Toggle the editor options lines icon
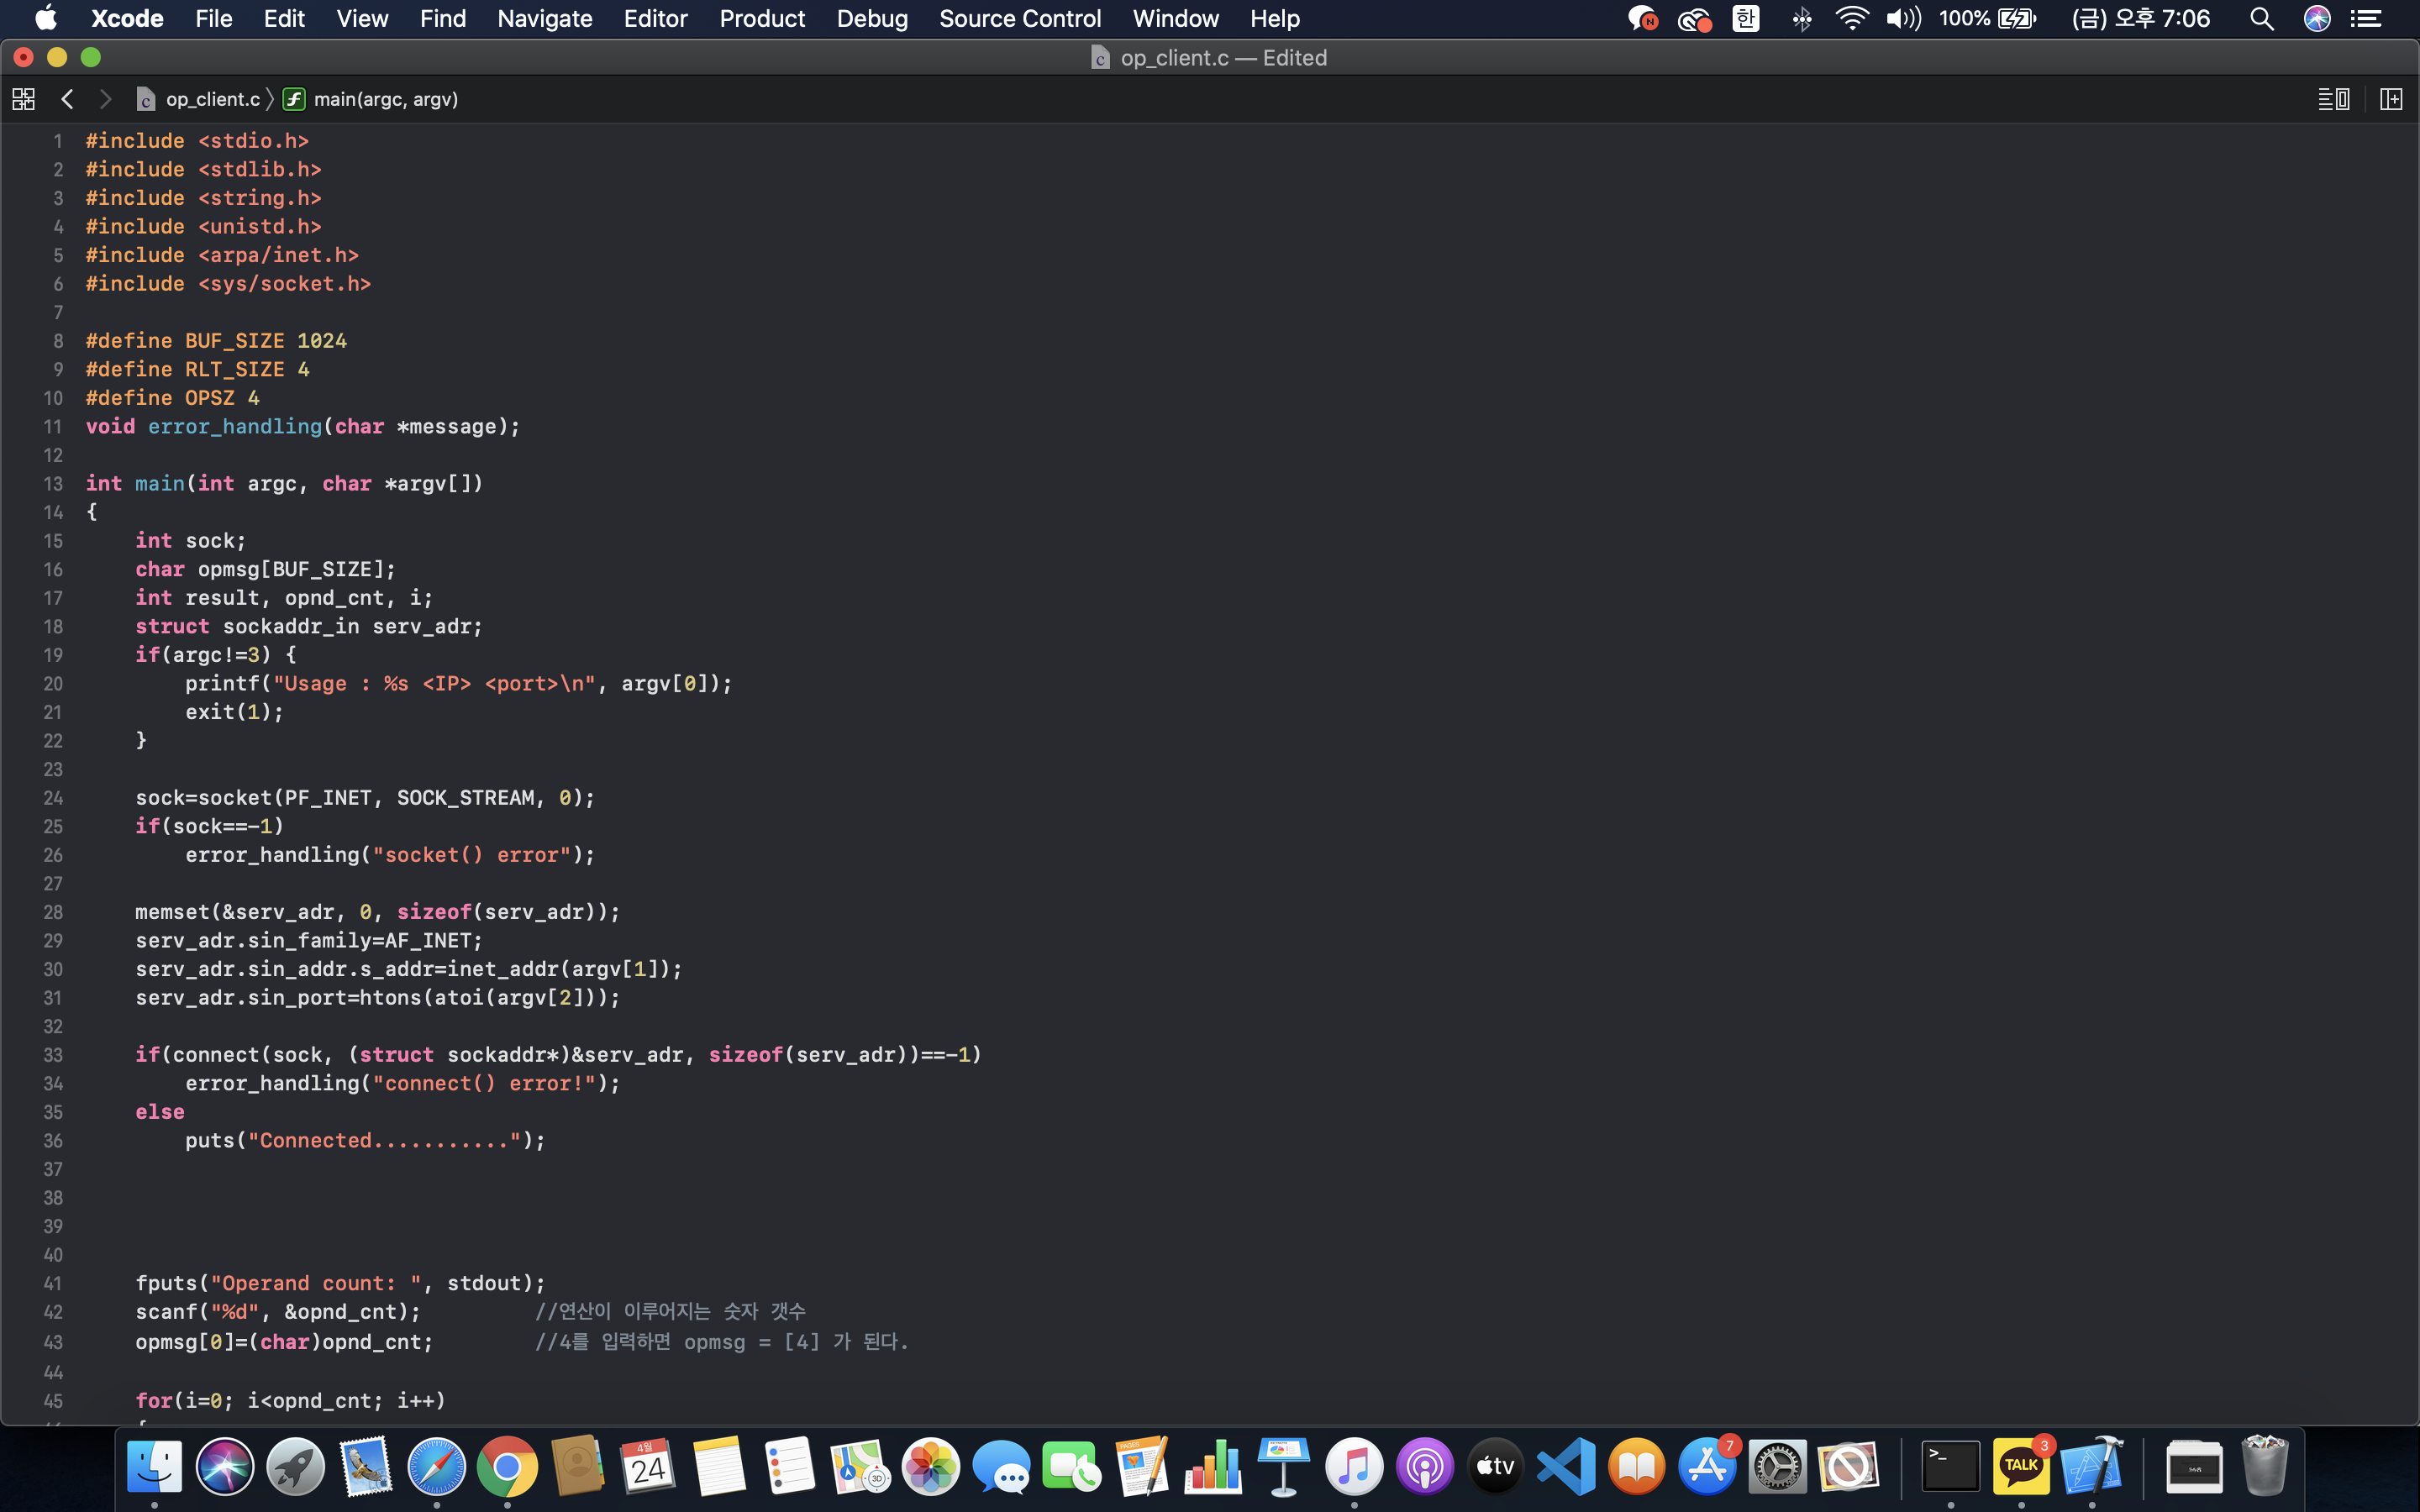The width and height of the screenshot is (2420, 1512). (2333, 99)
